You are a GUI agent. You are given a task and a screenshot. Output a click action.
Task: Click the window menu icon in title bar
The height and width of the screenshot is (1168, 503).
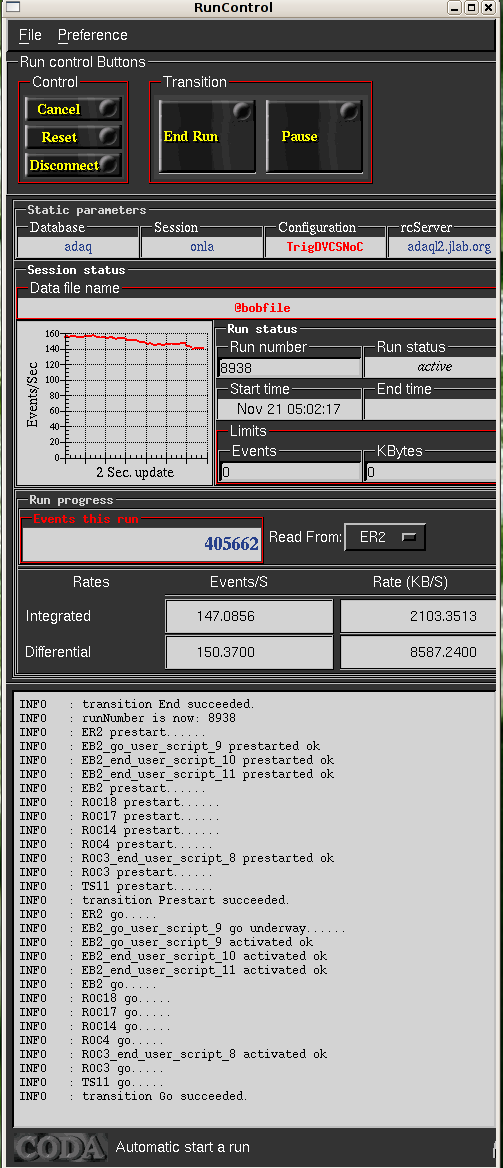click(13, 7)
